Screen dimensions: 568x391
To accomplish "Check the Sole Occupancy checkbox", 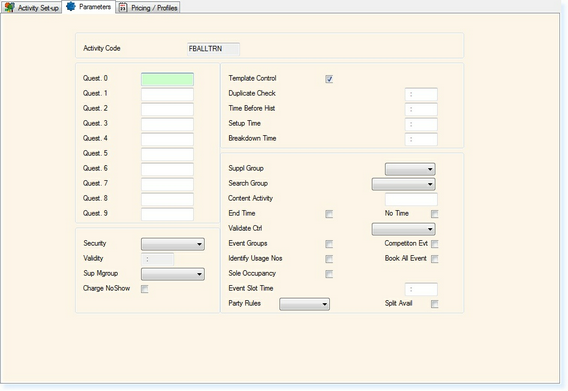I will point(329,274).
